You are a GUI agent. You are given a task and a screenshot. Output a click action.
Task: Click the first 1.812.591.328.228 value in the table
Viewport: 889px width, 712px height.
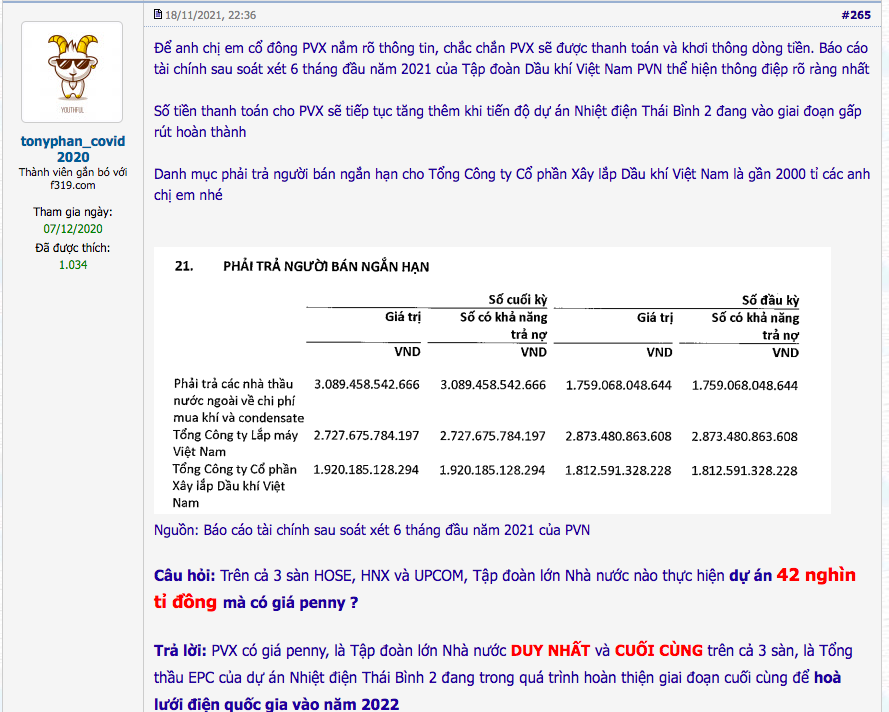click(x=618, y=471)
